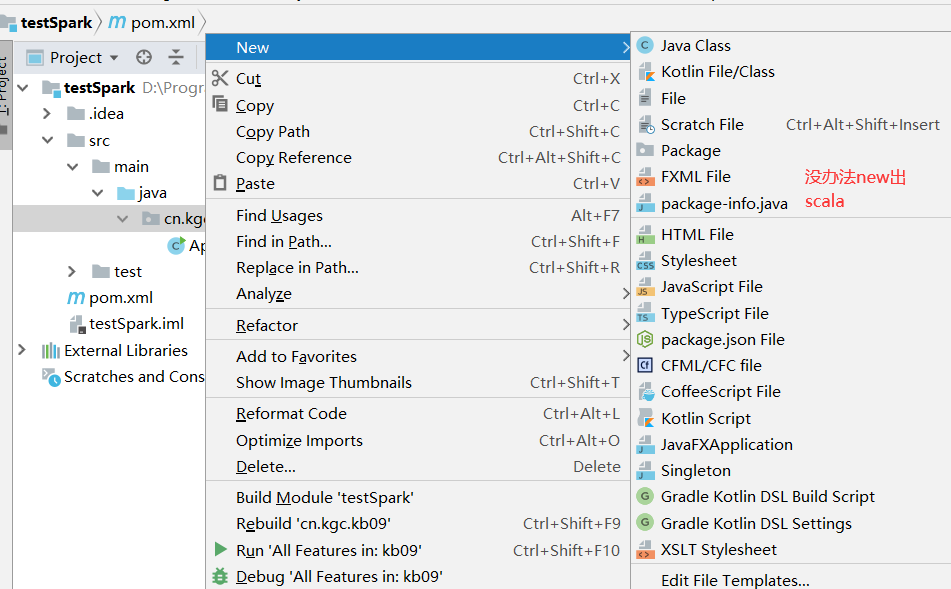Choose Replace in Path...
951x589 pixels.
[x=418, y=268]
